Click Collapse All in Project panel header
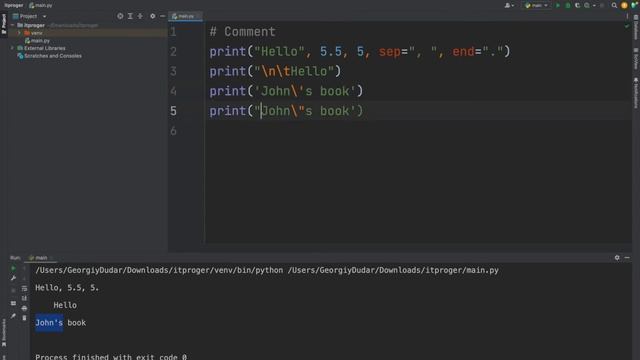The width and height of the screenshot is (640, 360). coord(140,16)
